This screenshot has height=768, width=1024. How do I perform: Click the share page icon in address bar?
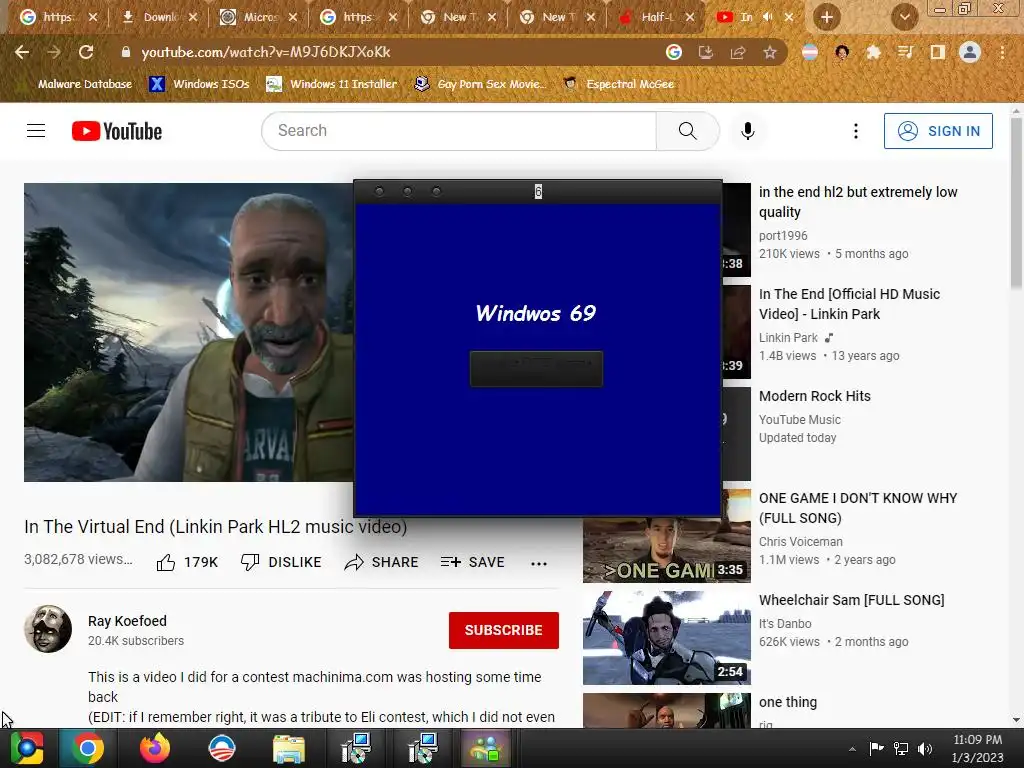(x=738, y=52)
